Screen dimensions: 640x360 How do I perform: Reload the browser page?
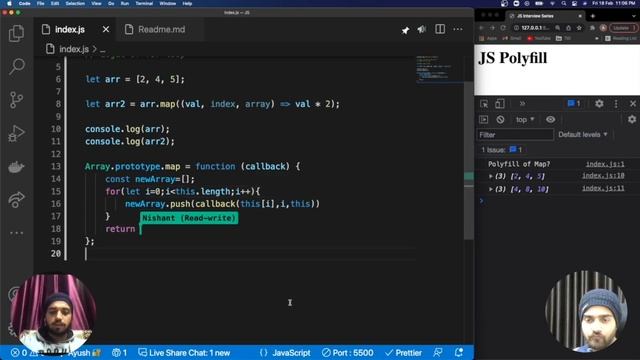503,28
